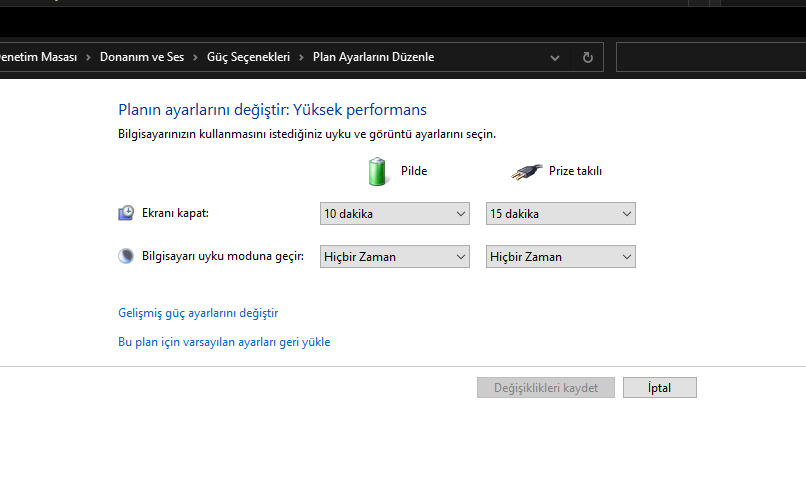Click the search field beside the address bar
This screenshot has height=493, width=806.
pos(710,58)
